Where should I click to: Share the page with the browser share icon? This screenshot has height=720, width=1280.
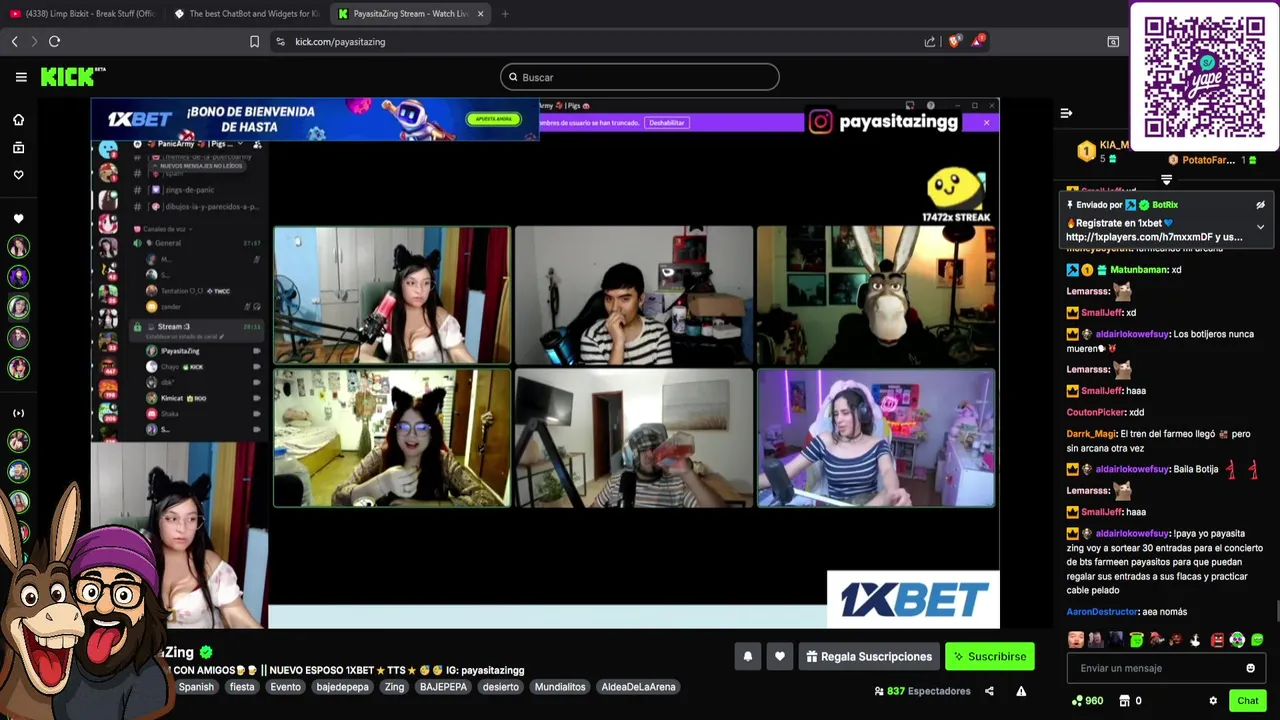pyautogui.click(x=930, y=41)
